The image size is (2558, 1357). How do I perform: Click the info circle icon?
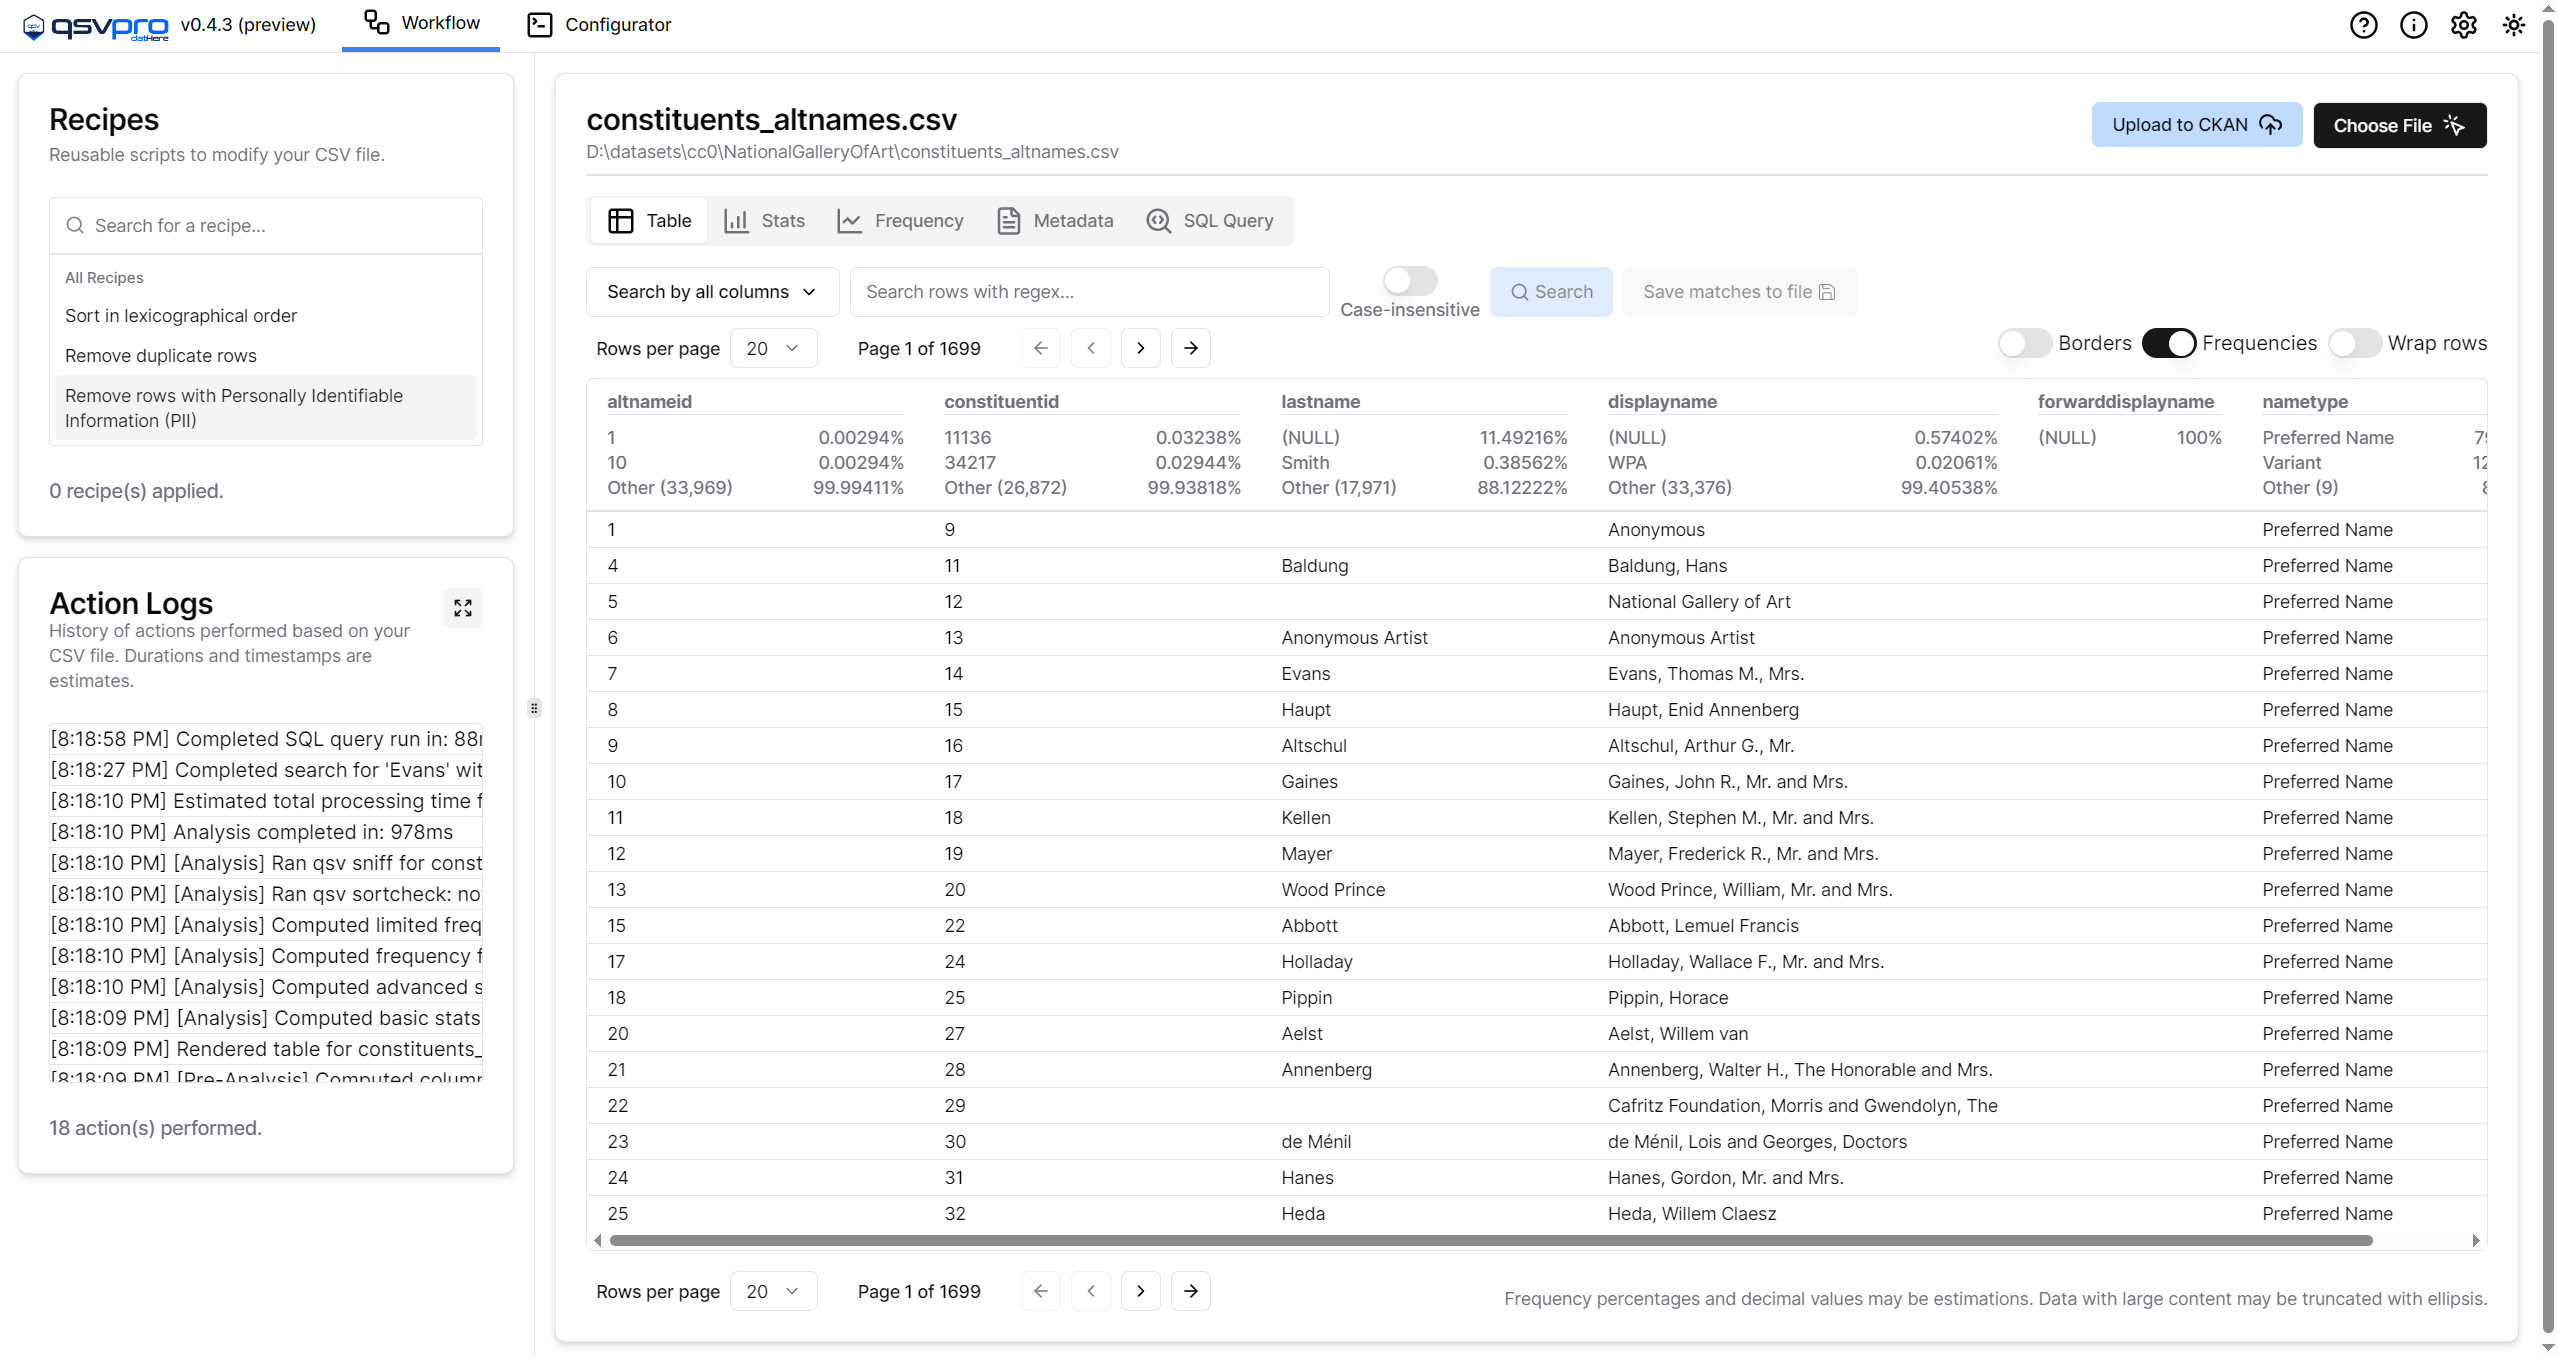pyautogui.click(x=2413, y=25)
